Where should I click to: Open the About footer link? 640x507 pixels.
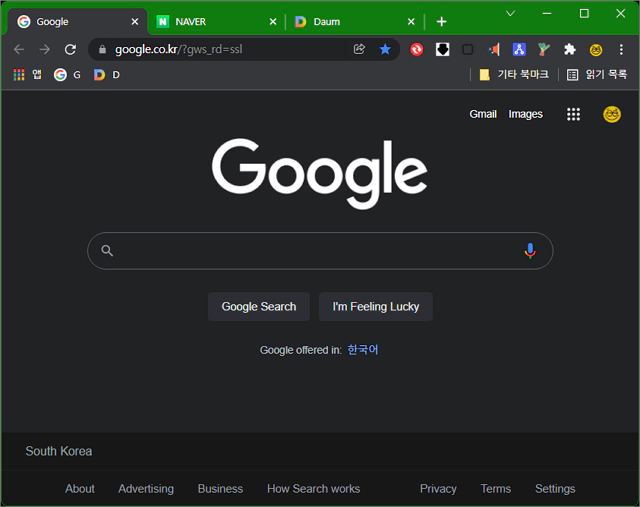point(80,489)
